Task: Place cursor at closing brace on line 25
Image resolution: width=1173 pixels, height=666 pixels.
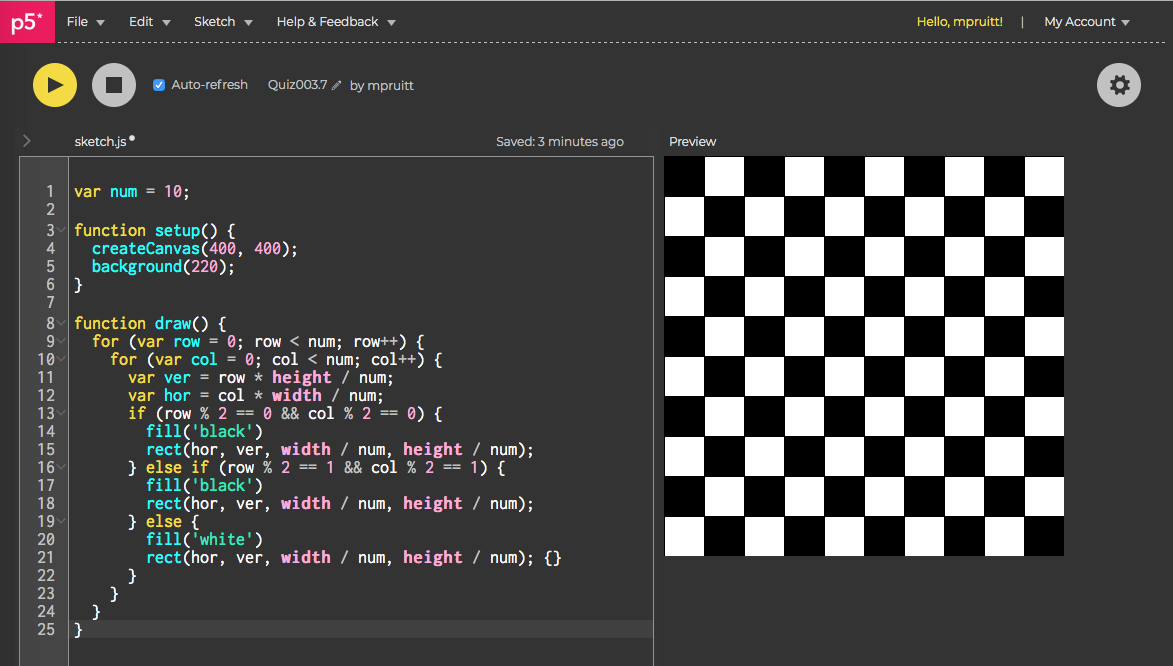Action: click(x=78, y=629)
